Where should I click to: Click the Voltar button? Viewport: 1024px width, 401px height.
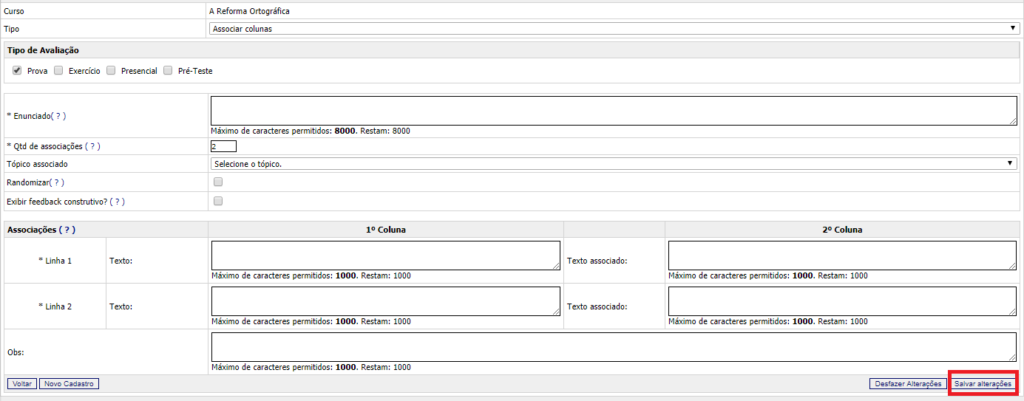(21, 384)
